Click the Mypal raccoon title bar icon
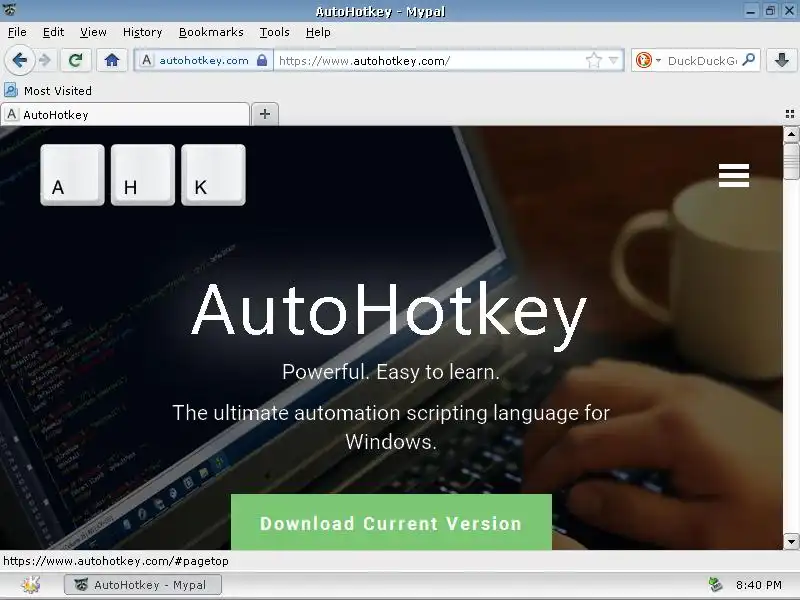The height and width of the screenshot is (600, 800). [x=9, y=10]
